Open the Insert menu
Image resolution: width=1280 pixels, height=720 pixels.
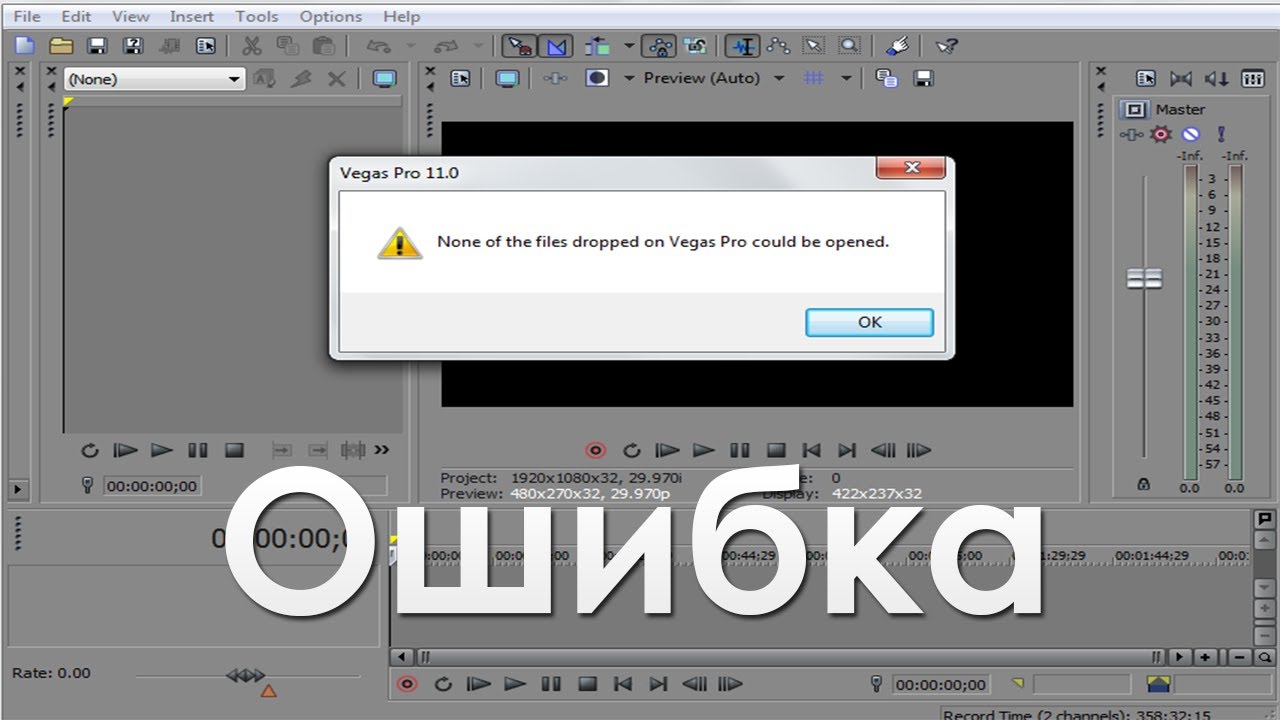coord(191,16)
